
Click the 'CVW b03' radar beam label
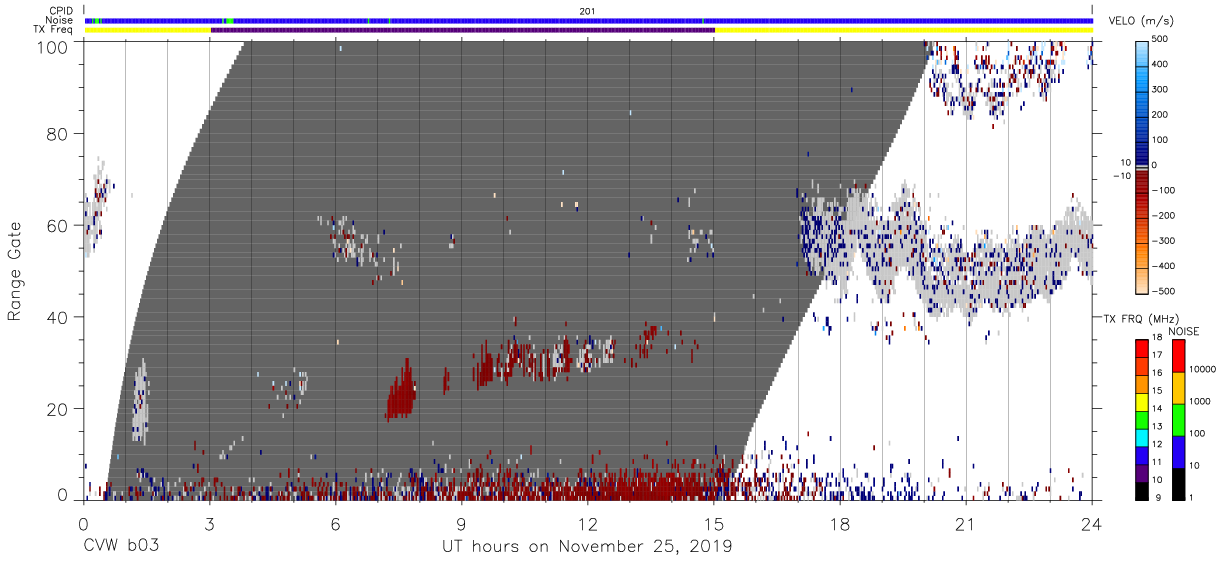(121, 547)
